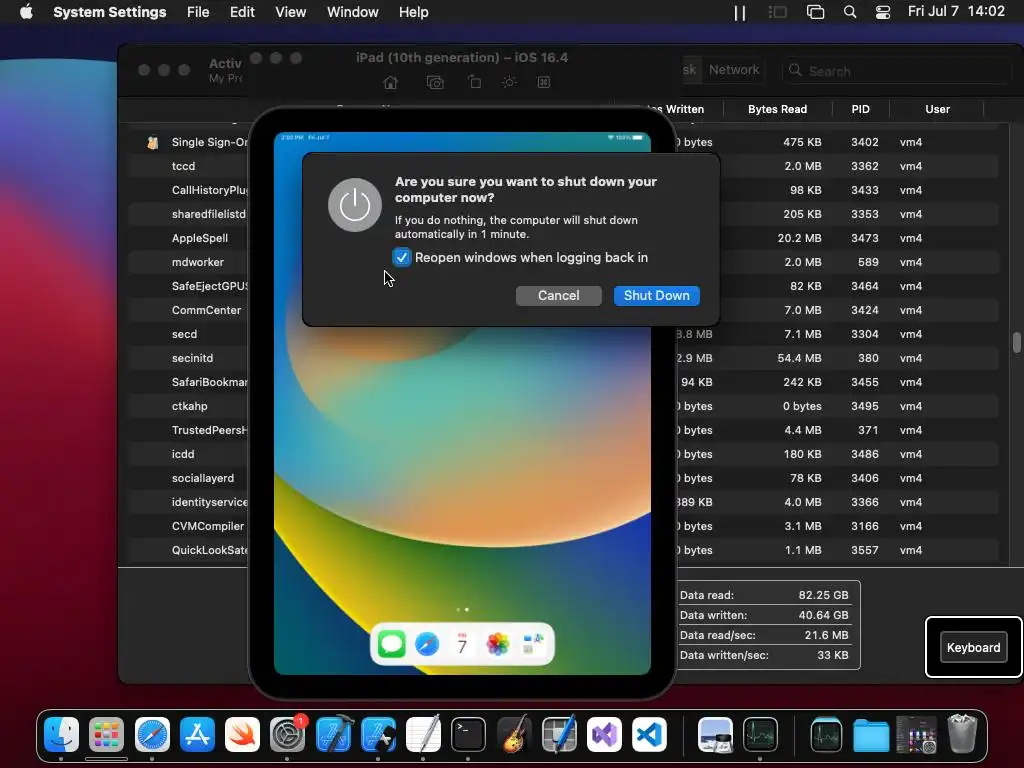This screenshot has height=768, width=1024.
Task: Select Network tab in Activity Monitor
Action: 734,70
